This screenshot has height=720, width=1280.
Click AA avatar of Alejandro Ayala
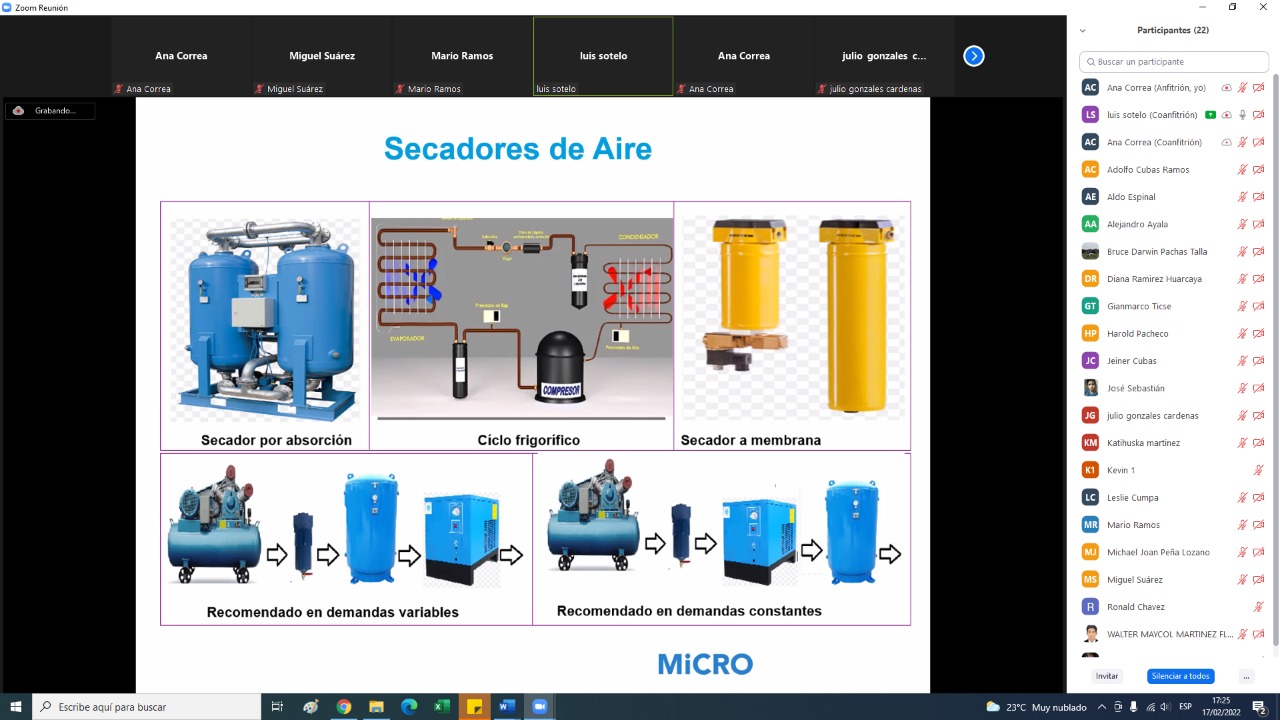tap(1090, 224)
